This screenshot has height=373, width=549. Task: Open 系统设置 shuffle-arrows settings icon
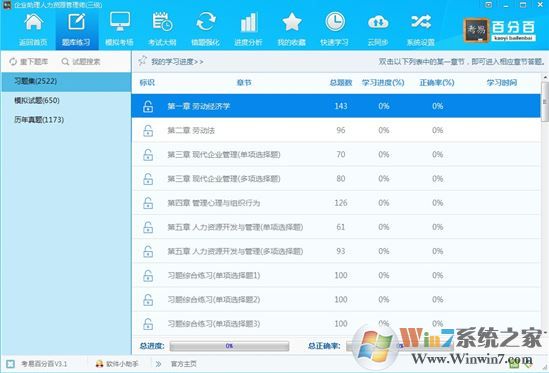click(421, 30)
